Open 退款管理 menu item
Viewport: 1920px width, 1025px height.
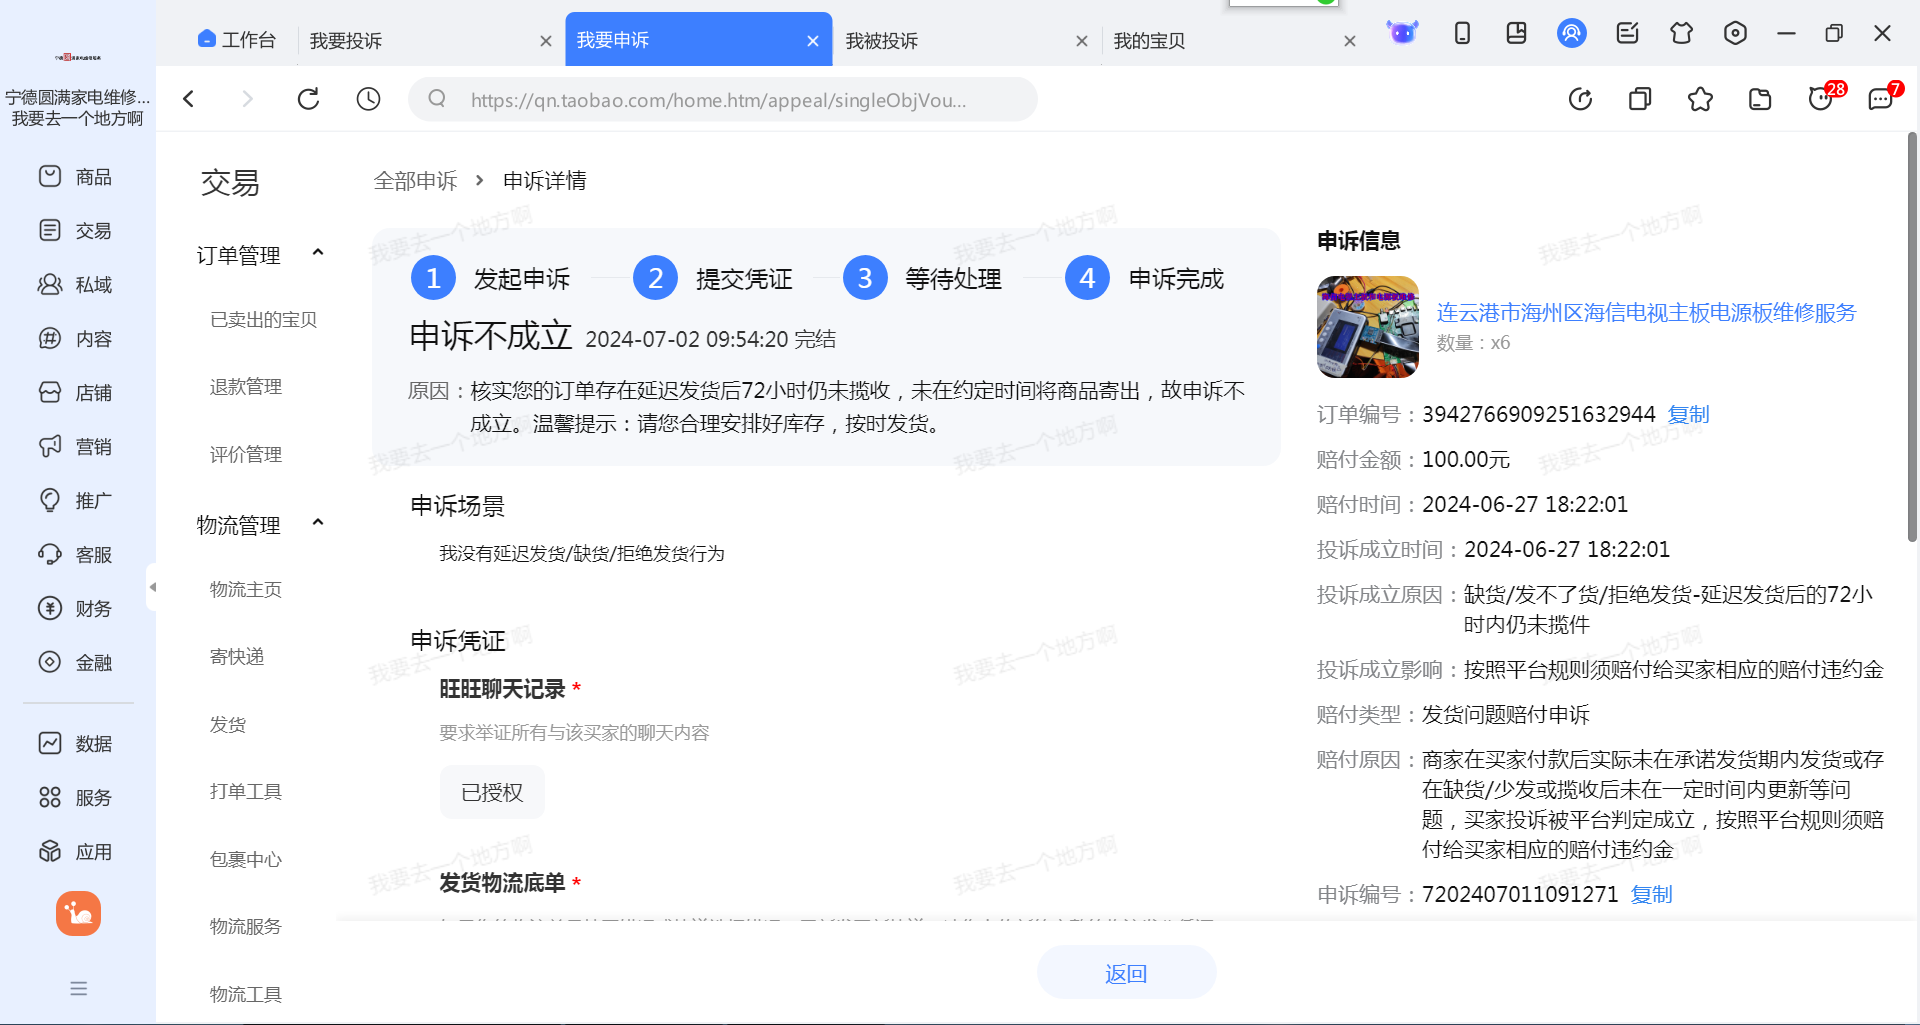point(246,387)
